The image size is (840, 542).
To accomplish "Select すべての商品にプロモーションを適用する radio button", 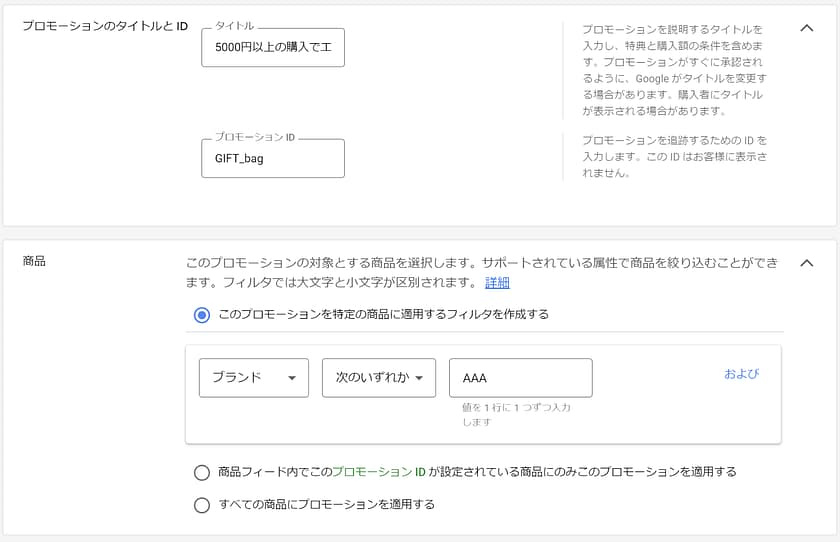I will [202, 505].
